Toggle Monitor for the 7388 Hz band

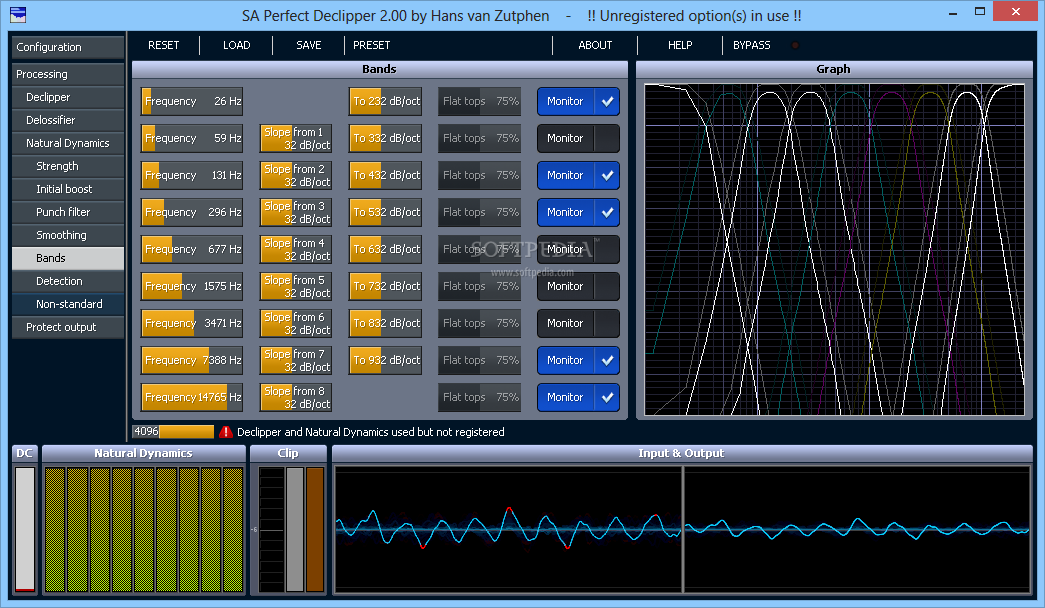(578, 360)
